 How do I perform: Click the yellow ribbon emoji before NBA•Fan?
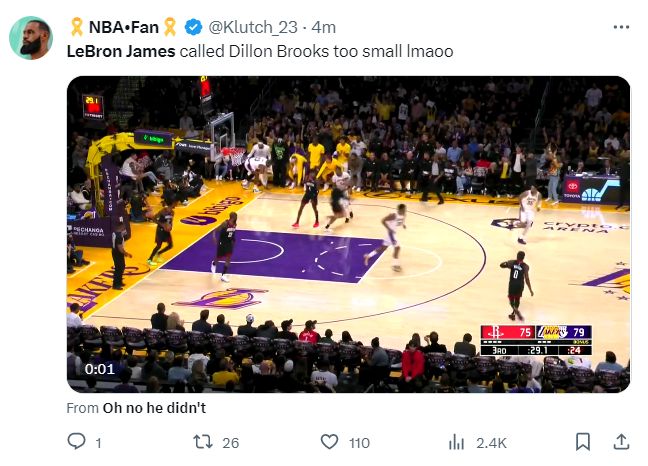pos(77,27)
